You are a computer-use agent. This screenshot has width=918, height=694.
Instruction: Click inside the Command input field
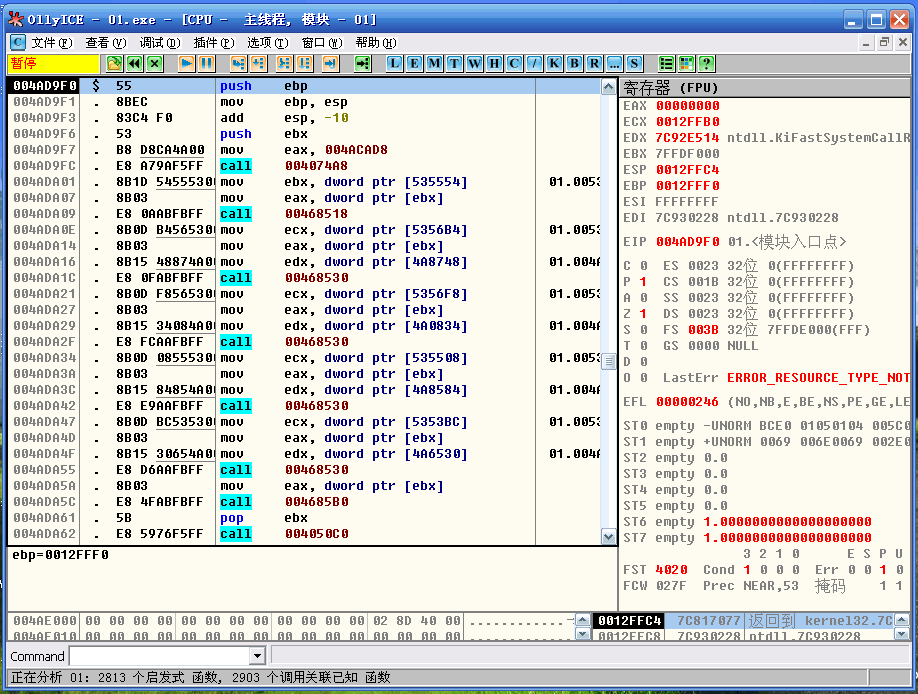(158, 656)
